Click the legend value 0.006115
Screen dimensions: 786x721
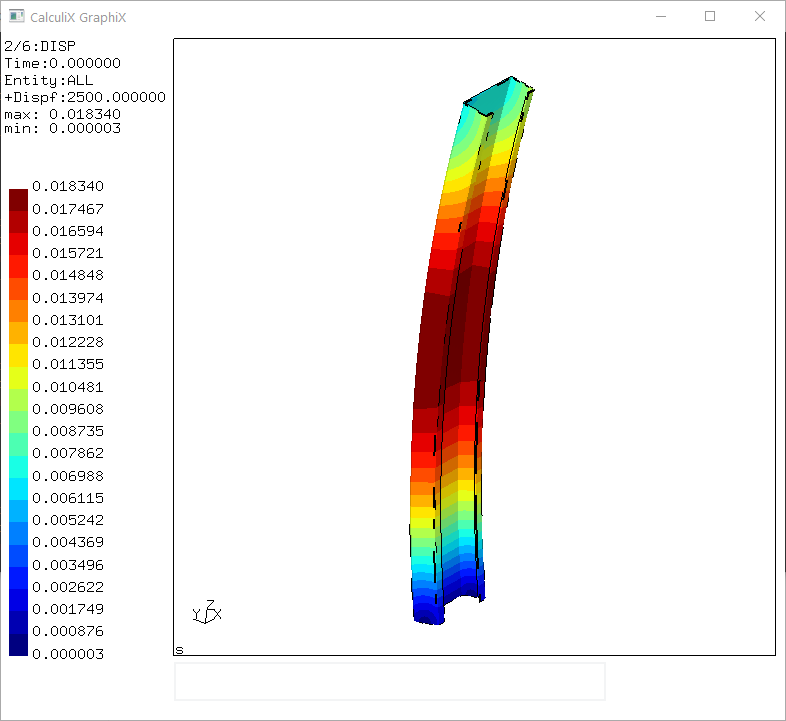(x=68, y=498)
